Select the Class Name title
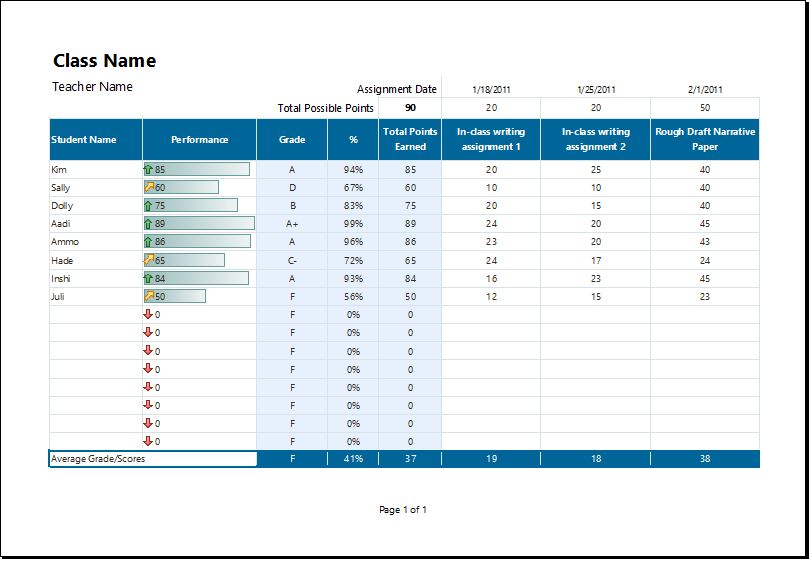Image resolution: width=809 pixels, height=561 pixels. pyautogui.click(x=104, y=60)
